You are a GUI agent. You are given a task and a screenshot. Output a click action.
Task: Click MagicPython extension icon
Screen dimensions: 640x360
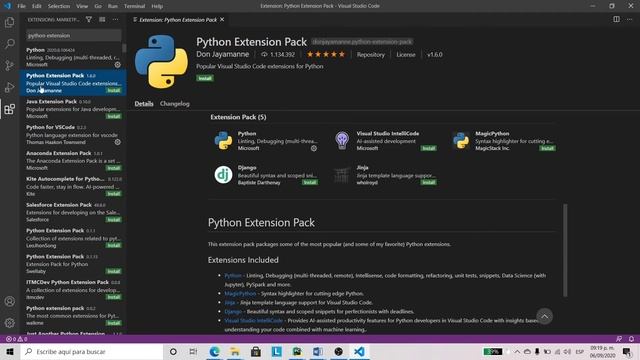[461, 140]
